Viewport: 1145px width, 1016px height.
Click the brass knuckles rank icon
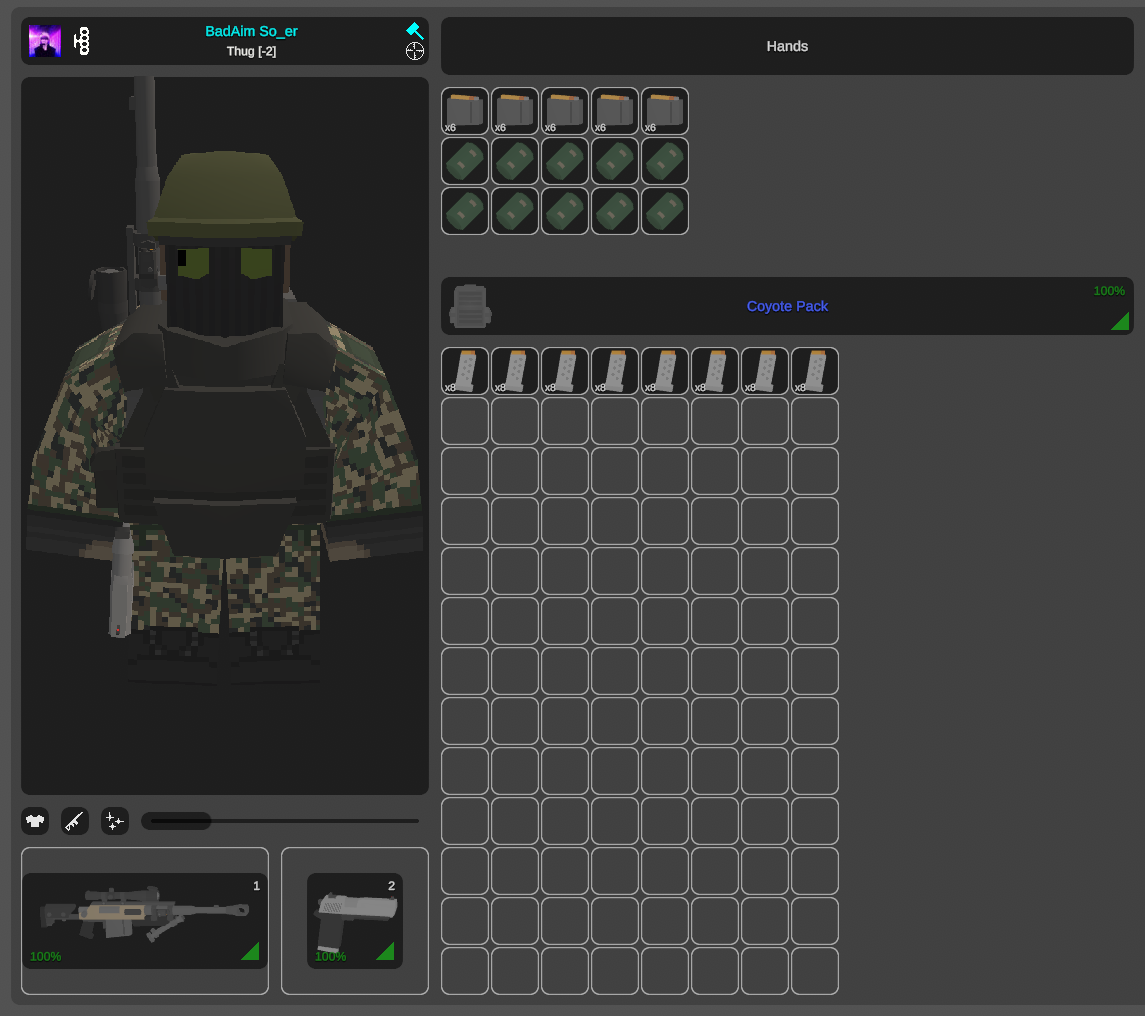[83, 41]
